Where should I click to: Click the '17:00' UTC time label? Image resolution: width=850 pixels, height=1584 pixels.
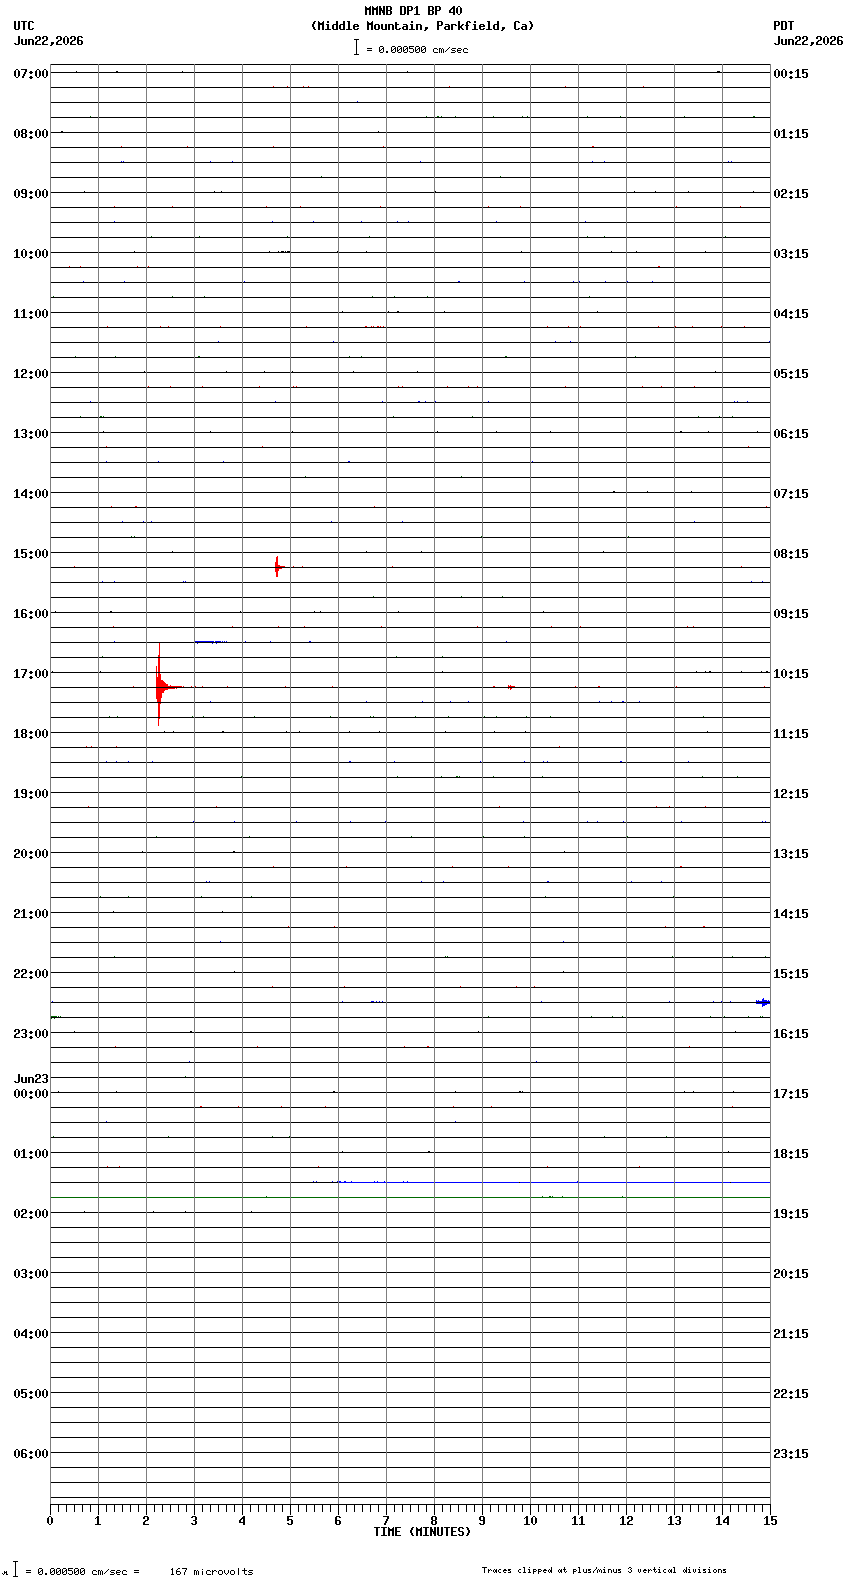[x=31, y=674]
